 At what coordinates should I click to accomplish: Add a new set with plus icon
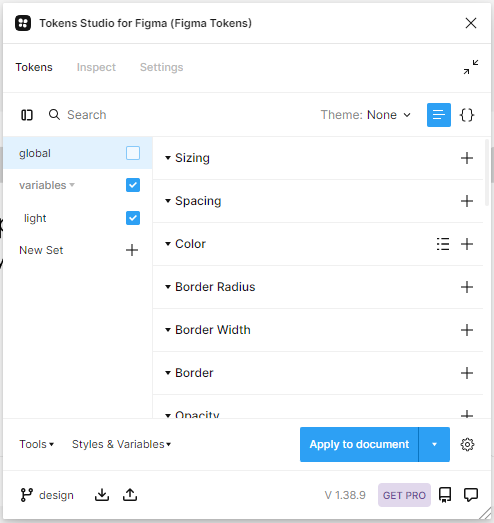pos(132,250)
